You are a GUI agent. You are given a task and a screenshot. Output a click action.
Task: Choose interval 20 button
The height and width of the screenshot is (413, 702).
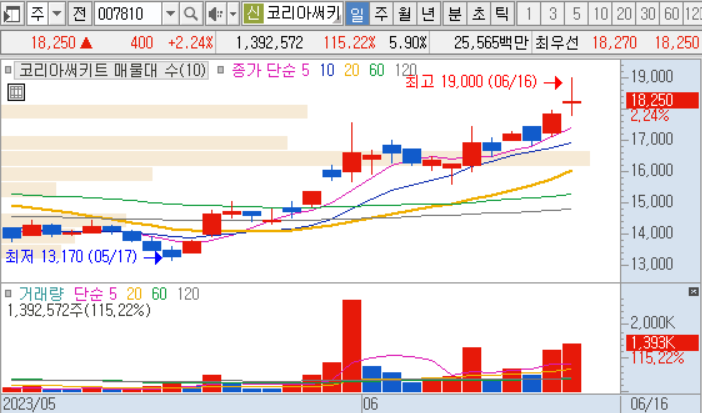[624, 13]
